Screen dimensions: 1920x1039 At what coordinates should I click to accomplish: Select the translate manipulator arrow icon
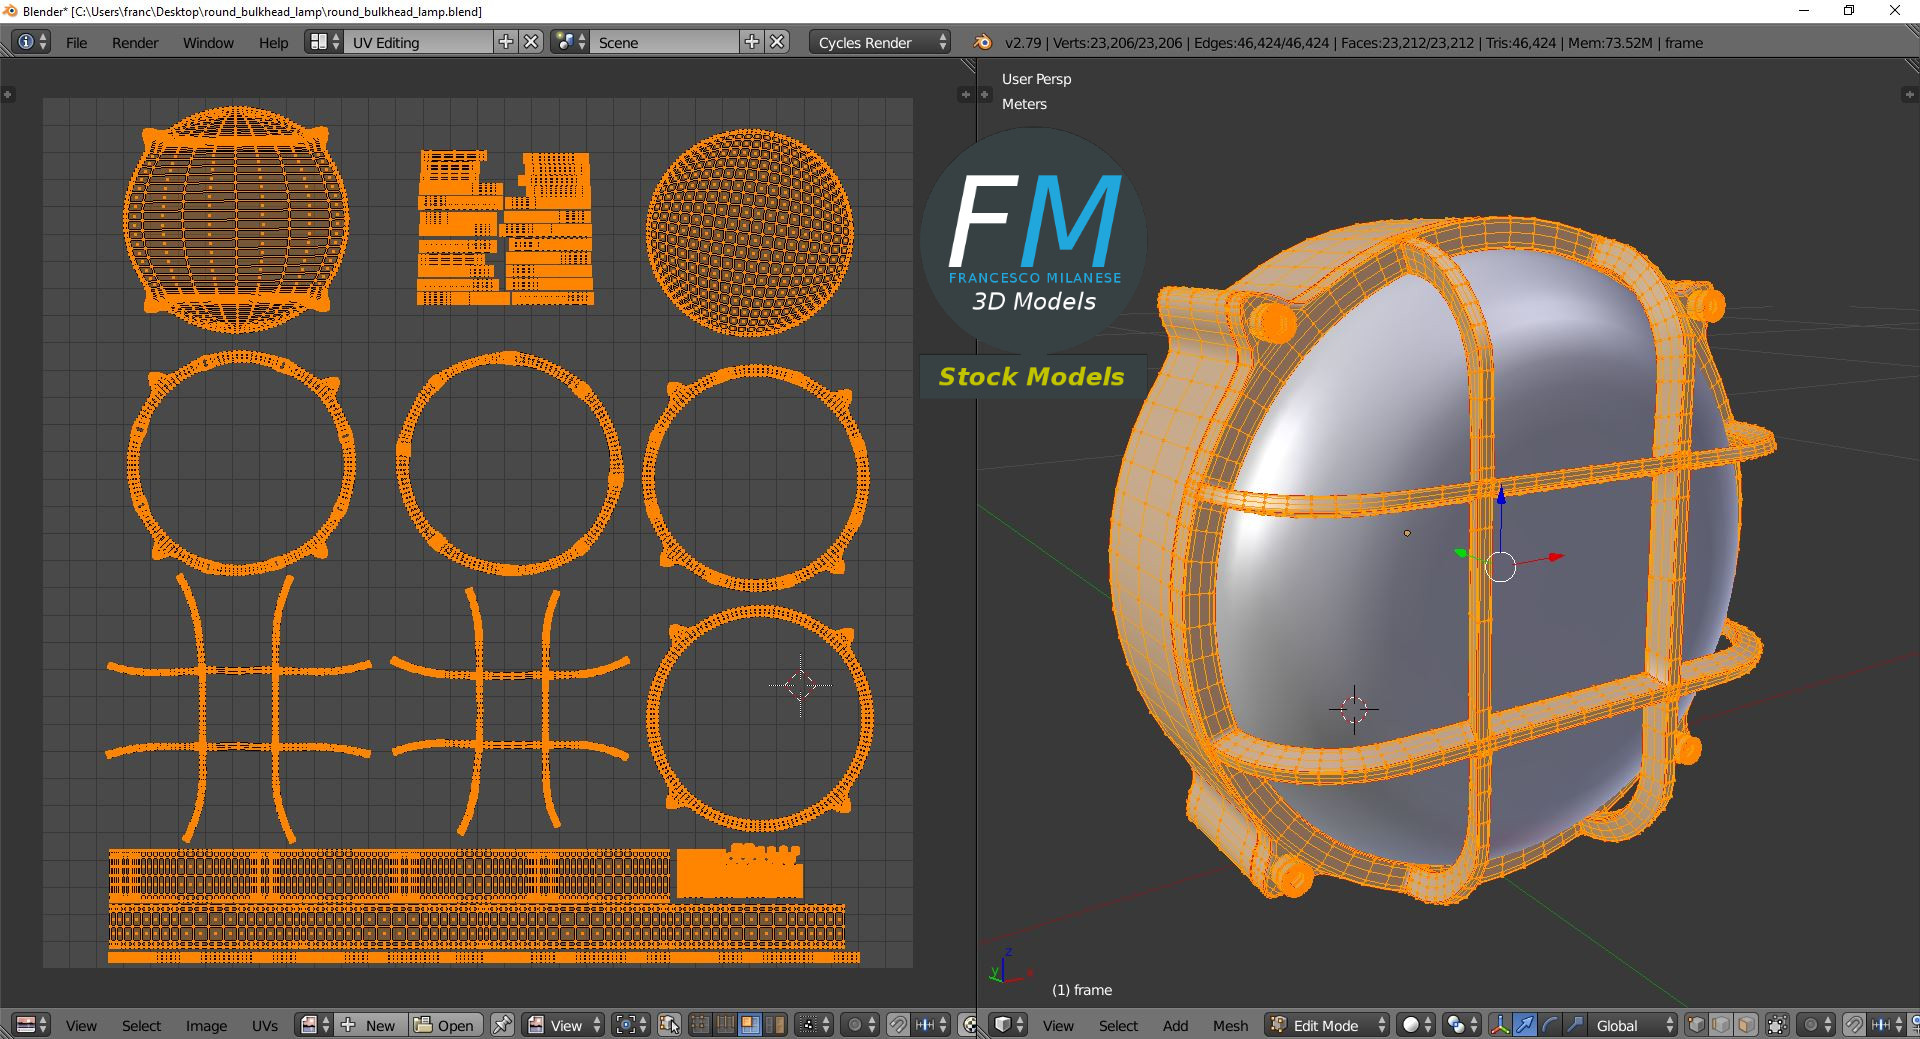click(x=1524, y=1025)
